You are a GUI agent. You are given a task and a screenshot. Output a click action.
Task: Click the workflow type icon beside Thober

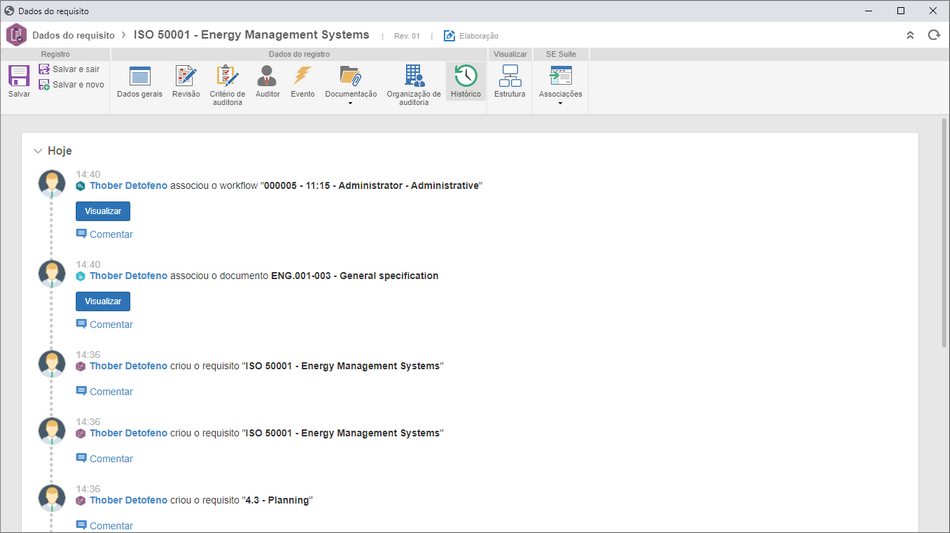pos(81,186)
